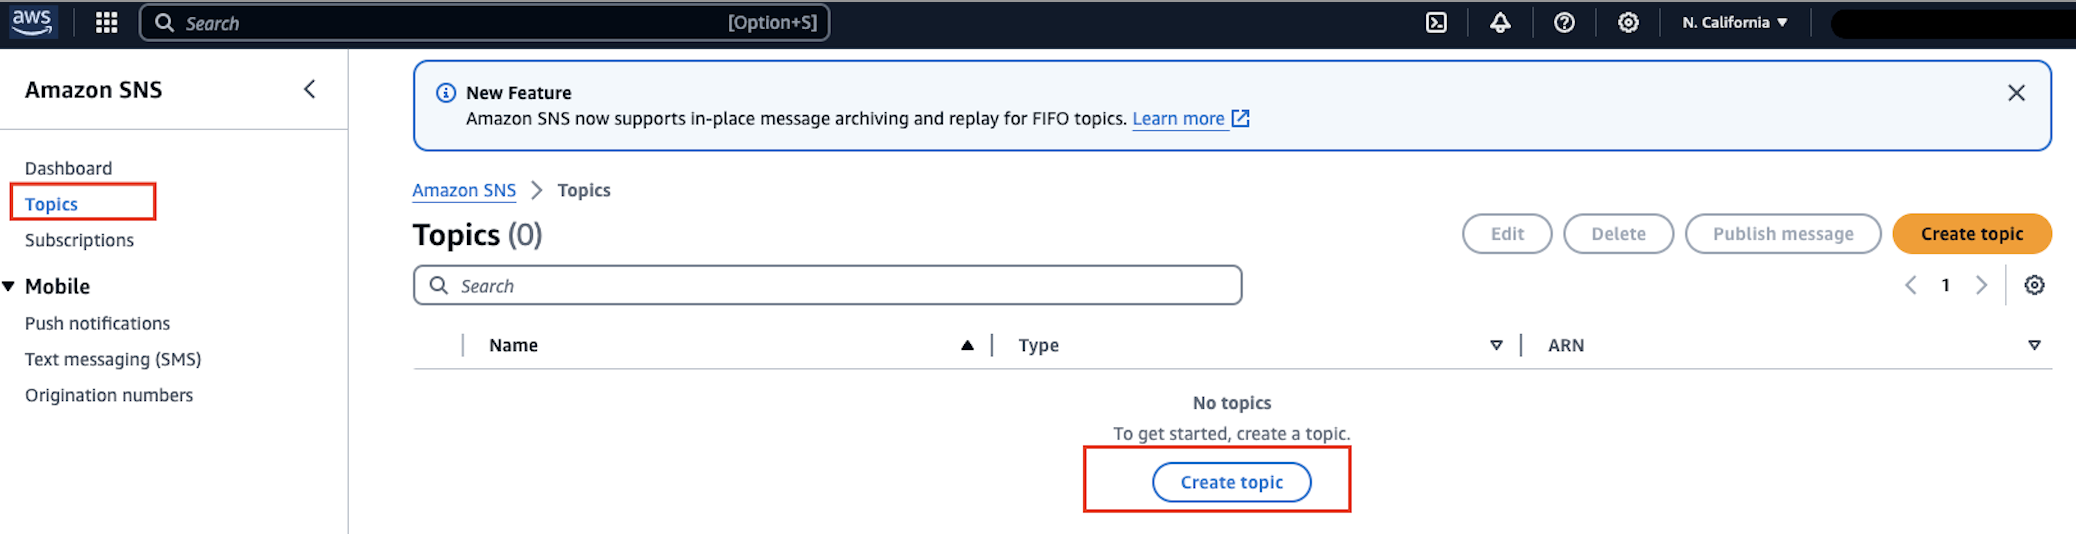Open the notifications bell icon
The height and width of the screenshot is (534, 2076).
coord(1500,22)
